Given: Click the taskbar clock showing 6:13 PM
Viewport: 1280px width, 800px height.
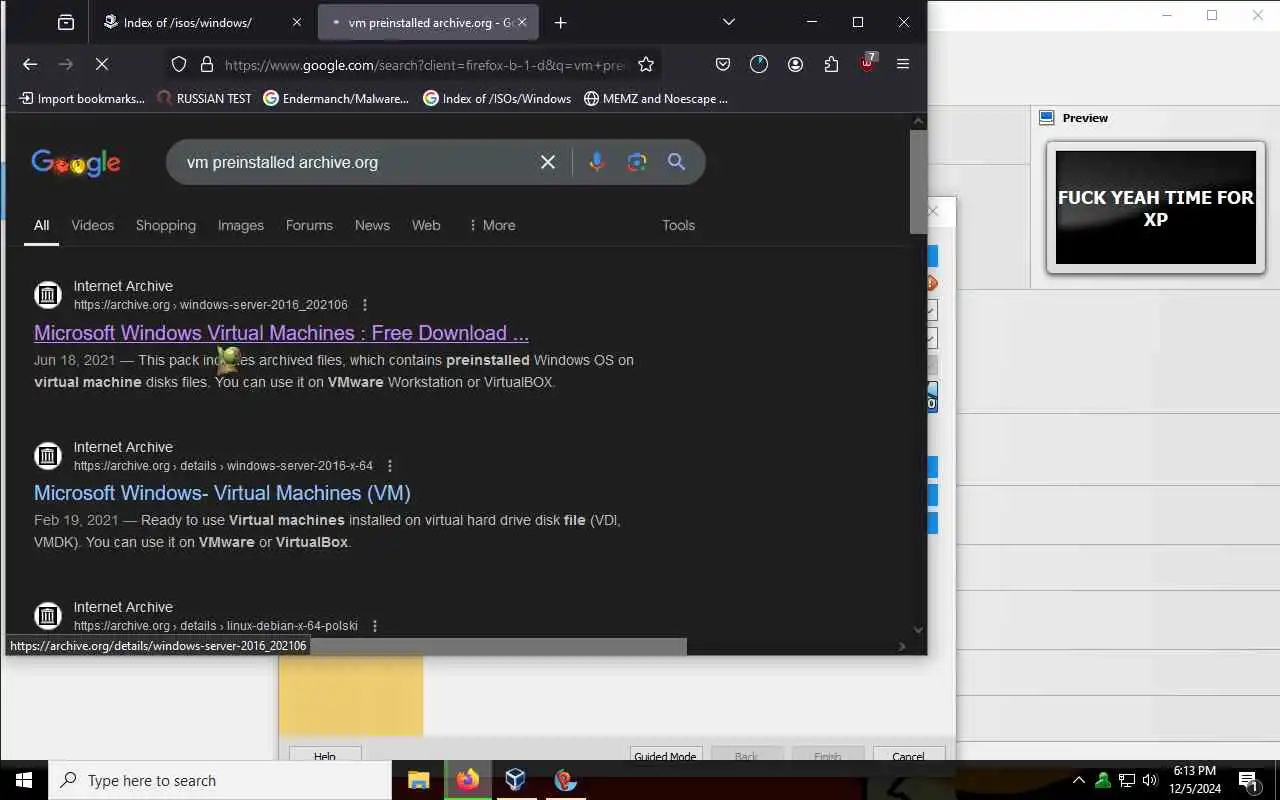Looking at the screenshot, I should coord(1194,780).
